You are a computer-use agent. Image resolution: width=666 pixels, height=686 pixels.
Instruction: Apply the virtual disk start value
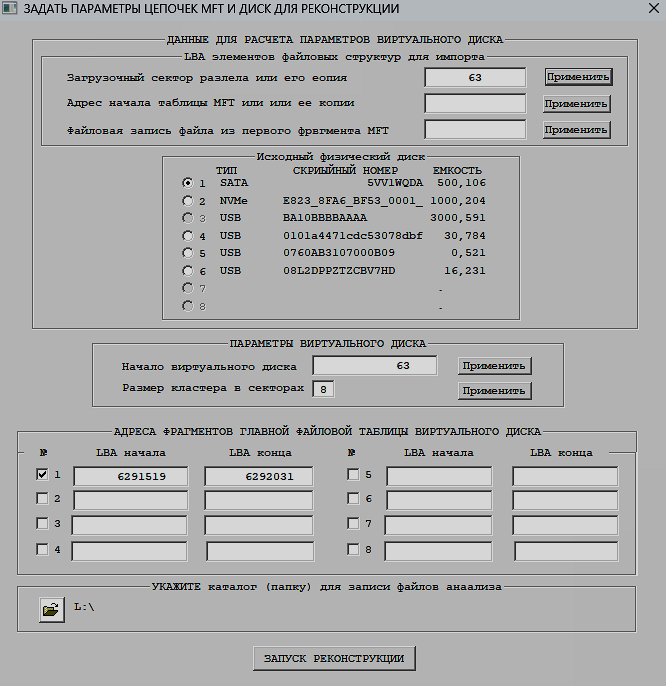494,366
